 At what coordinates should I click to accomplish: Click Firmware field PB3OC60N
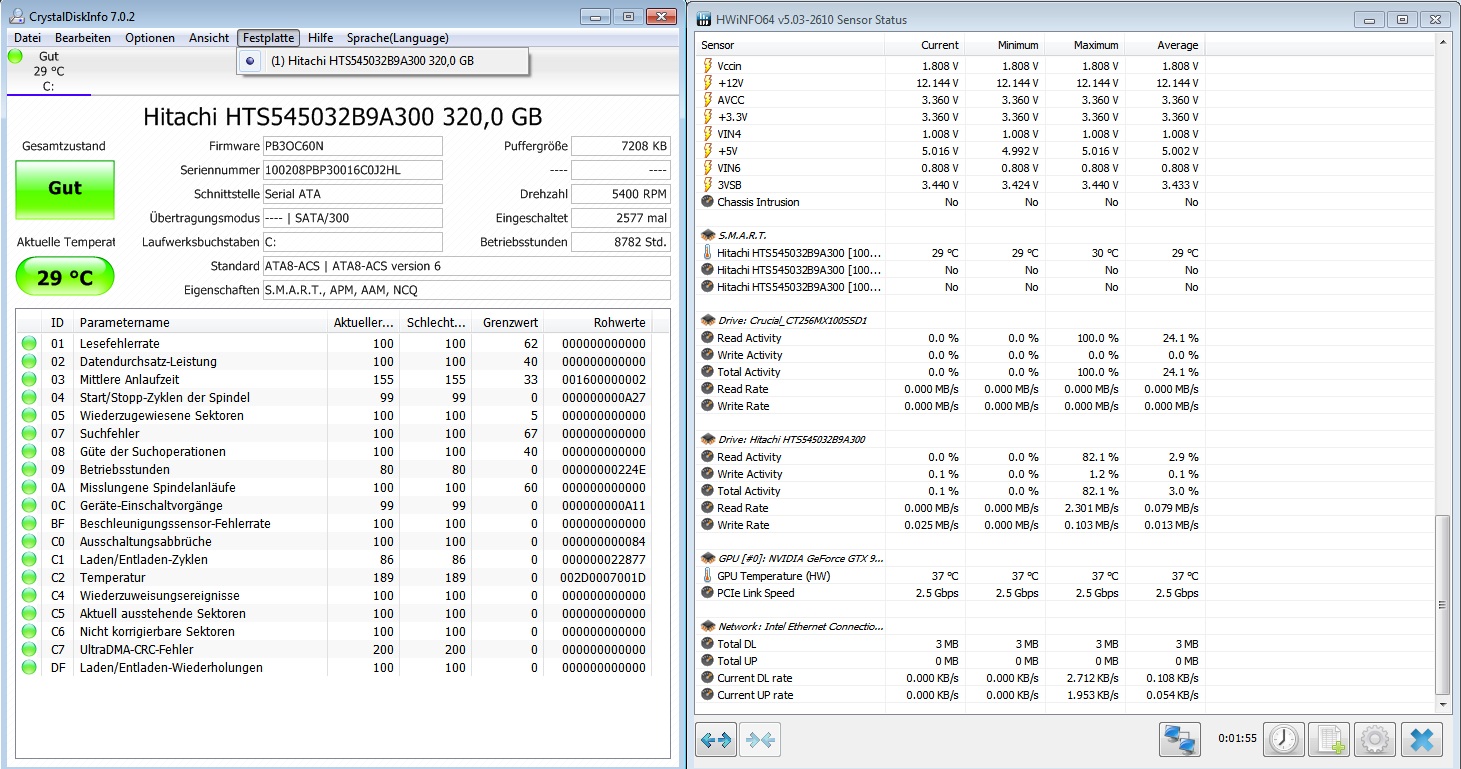click(x=352, y=146)
